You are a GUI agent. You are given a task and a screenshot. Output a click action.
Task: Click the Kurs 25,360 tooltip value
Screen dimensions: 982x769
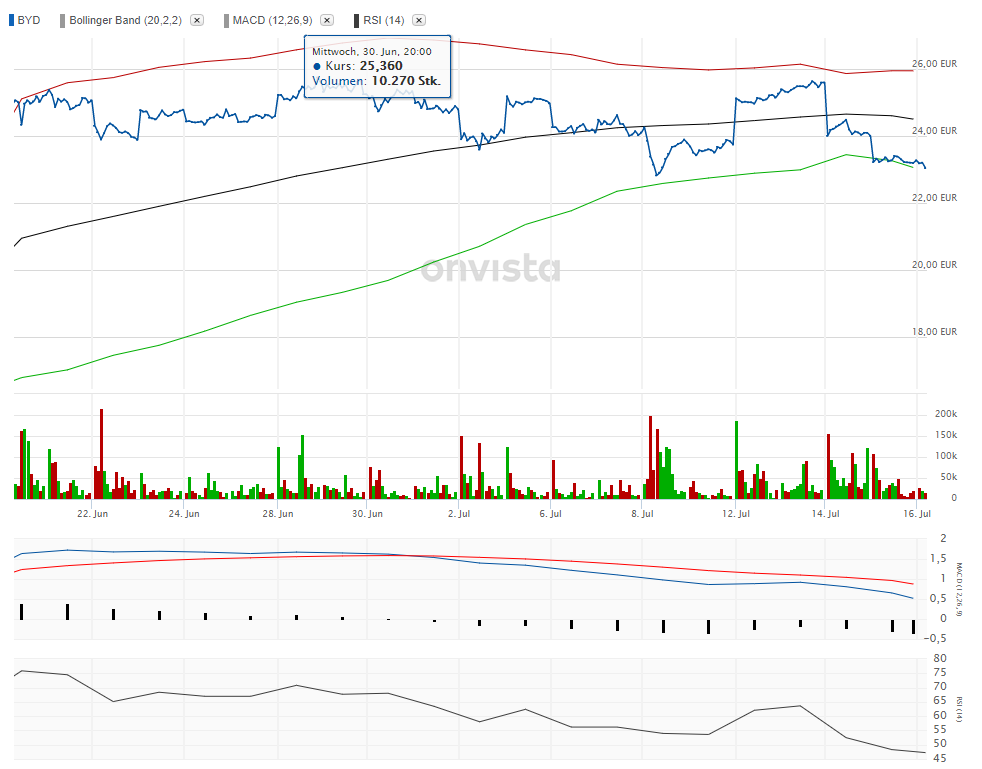[x=381, y=66]
